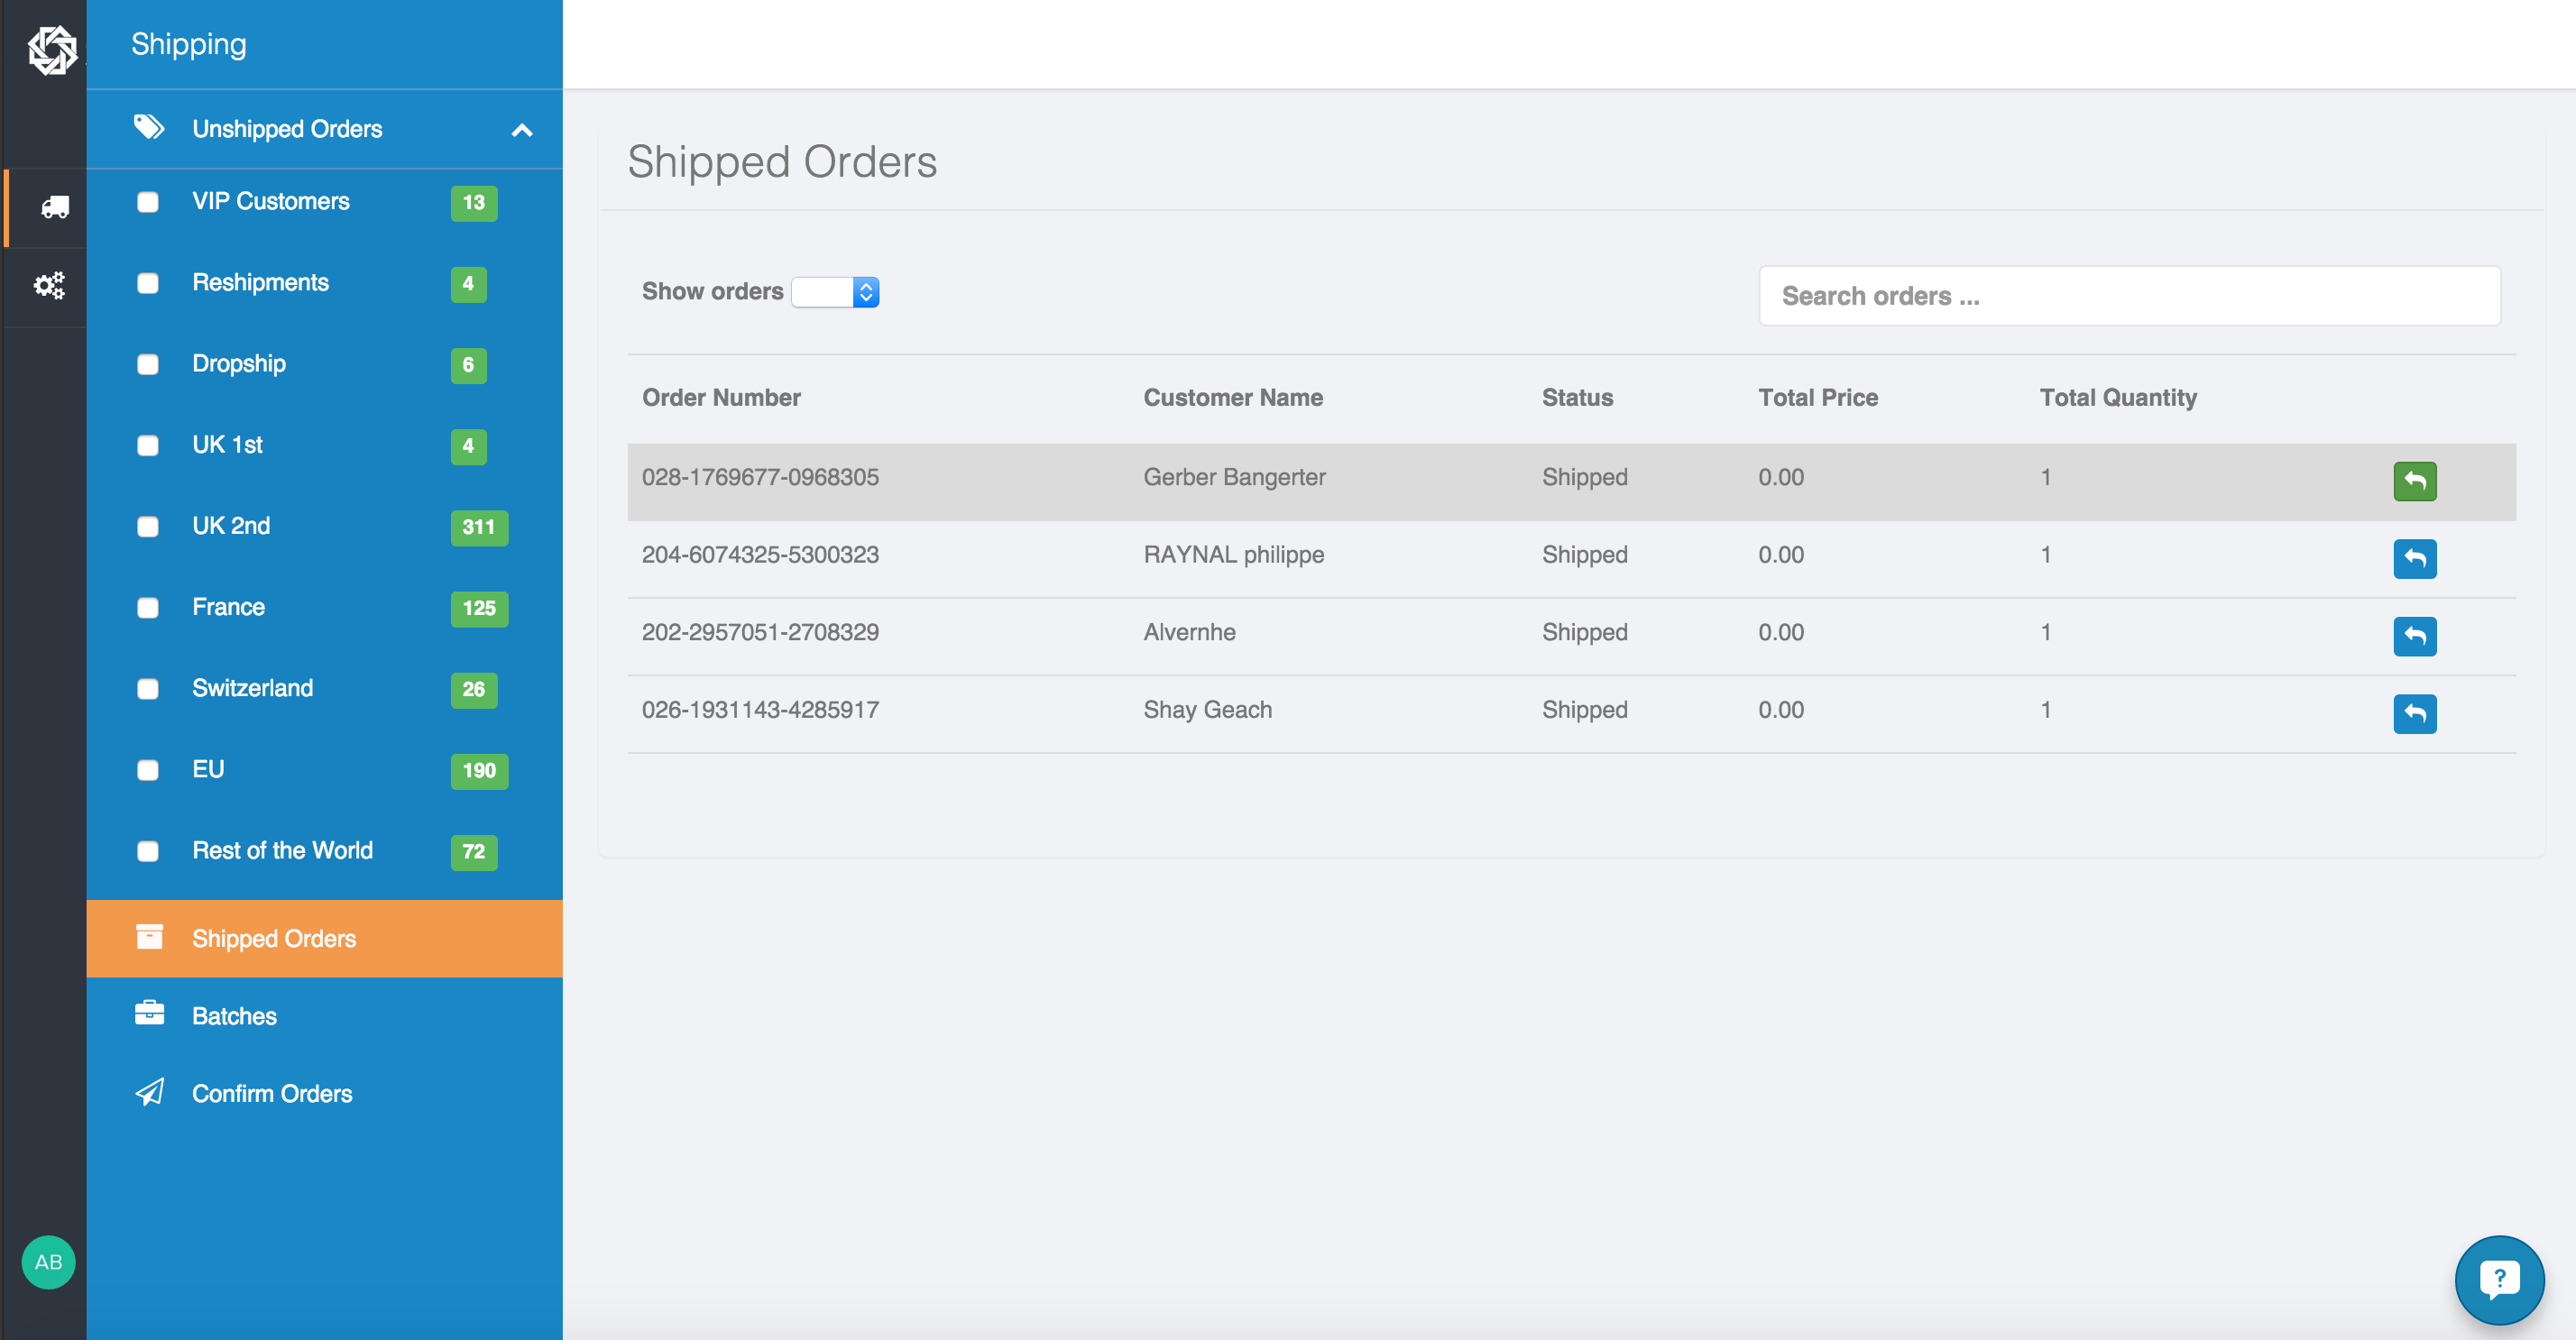The image size is (2576, 1340).
Task: Toggle the Dropship checkbox
Action: coord(148,364)
